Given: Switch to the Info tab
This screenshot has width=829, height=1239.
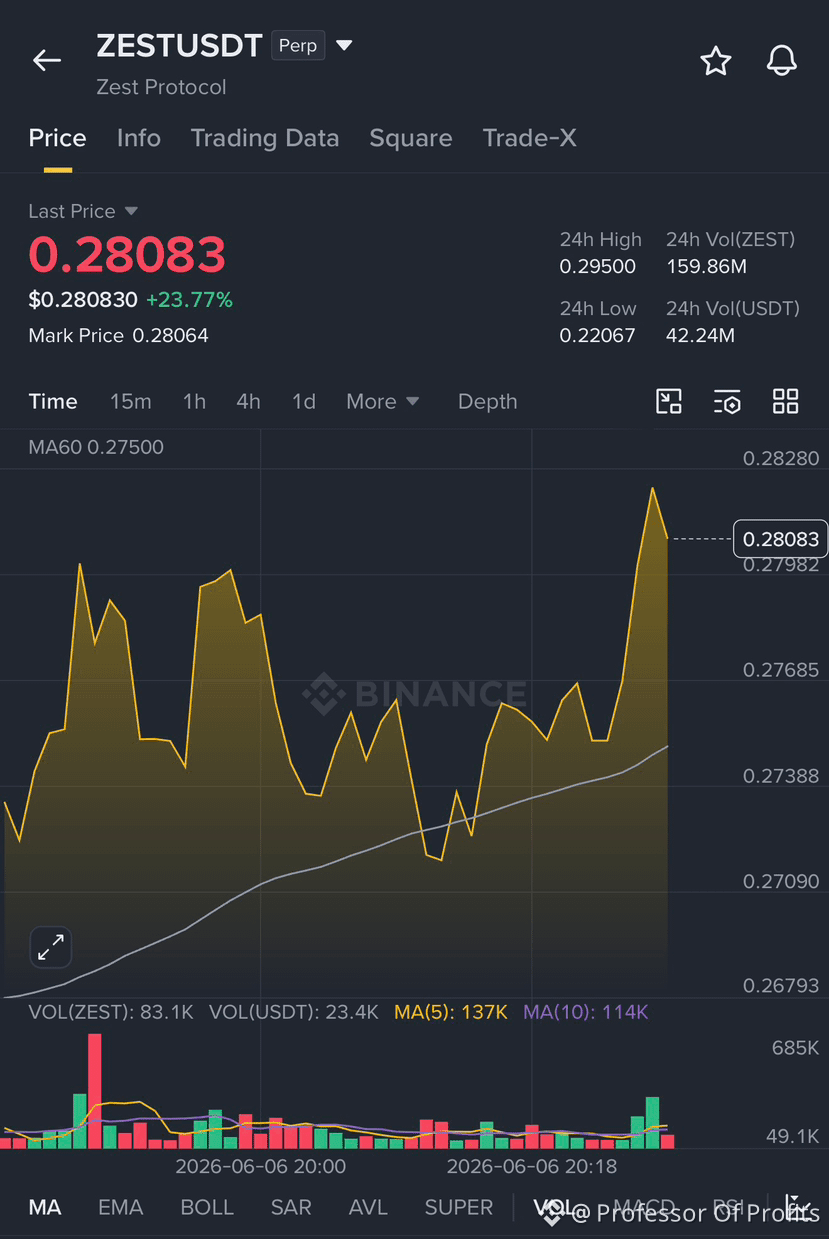Looking at the screenshot, I should tap(139, 138).
